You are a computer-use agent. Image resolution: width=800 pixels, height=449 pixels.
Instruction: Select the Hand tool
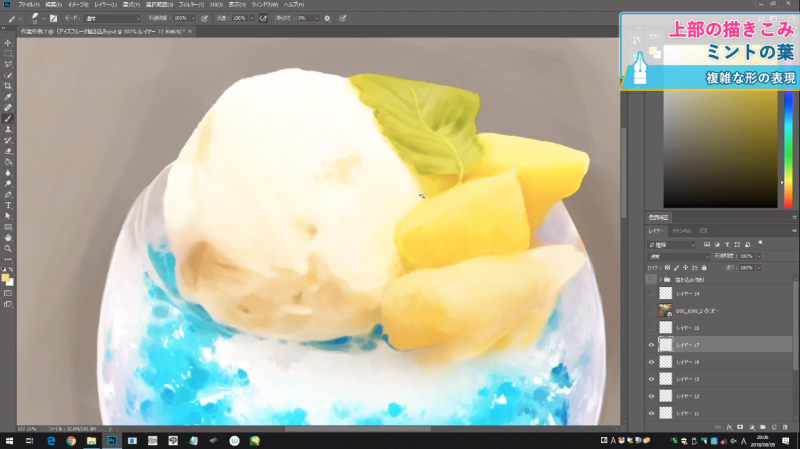[8, 238]
